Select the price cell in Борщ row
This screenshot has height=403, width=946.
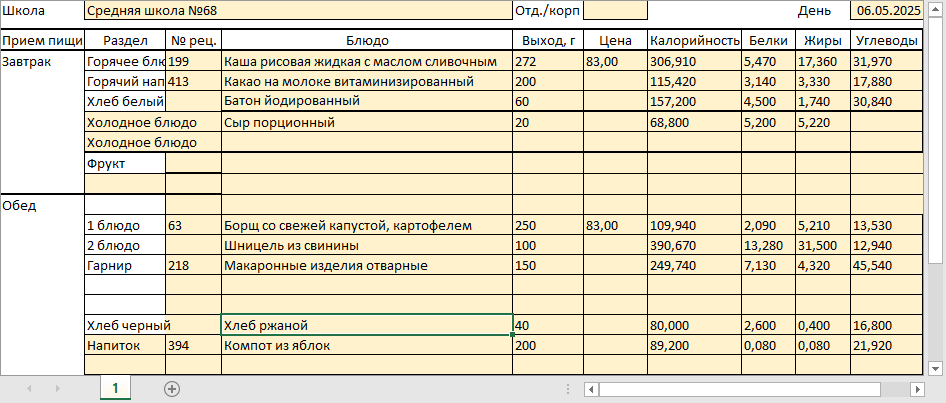tap(615, 226)
